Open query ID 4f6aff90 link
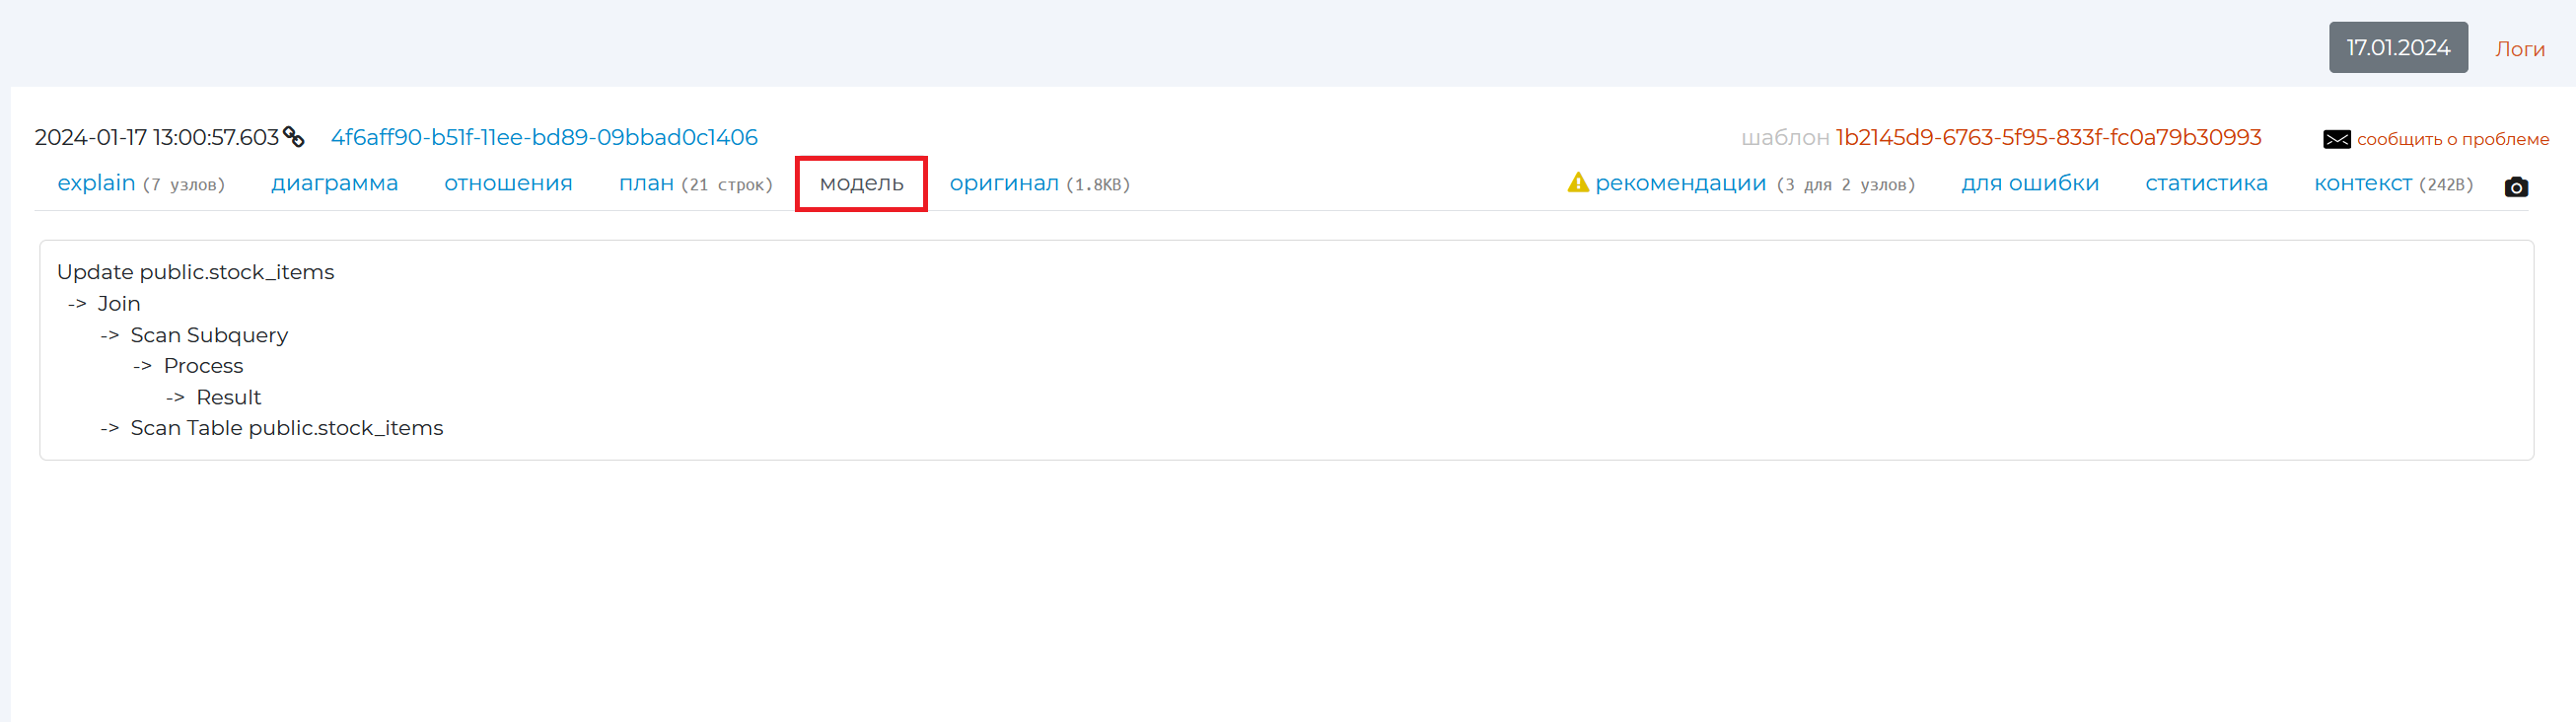The image size is (2576, 722). [x=544, y=137]
